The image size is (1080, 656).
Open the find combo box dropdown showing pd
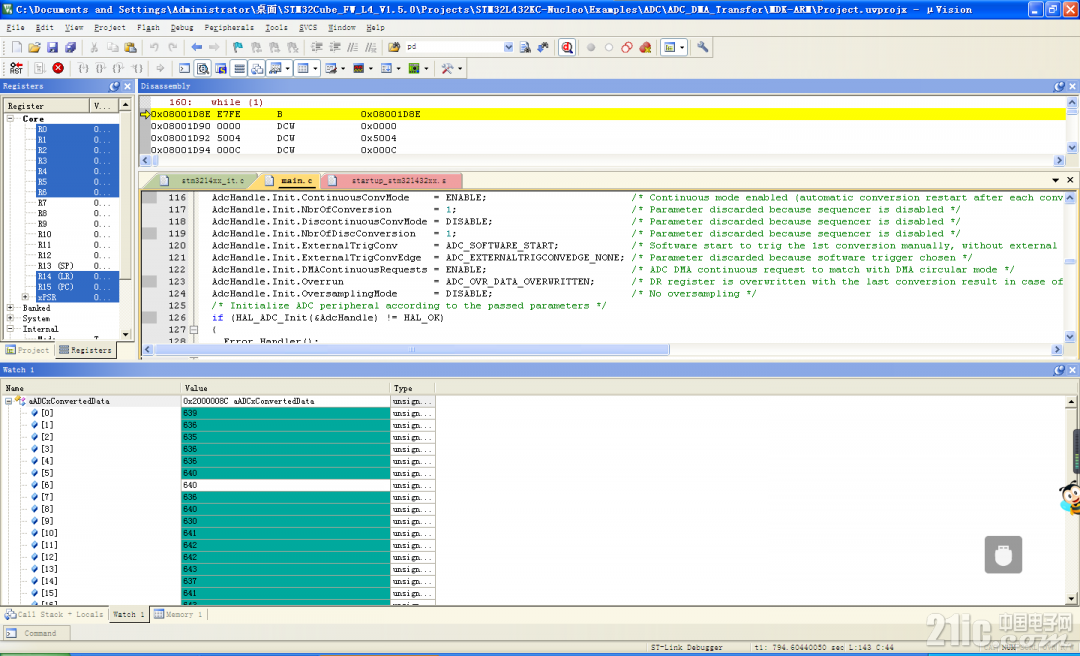click(508, 47)
